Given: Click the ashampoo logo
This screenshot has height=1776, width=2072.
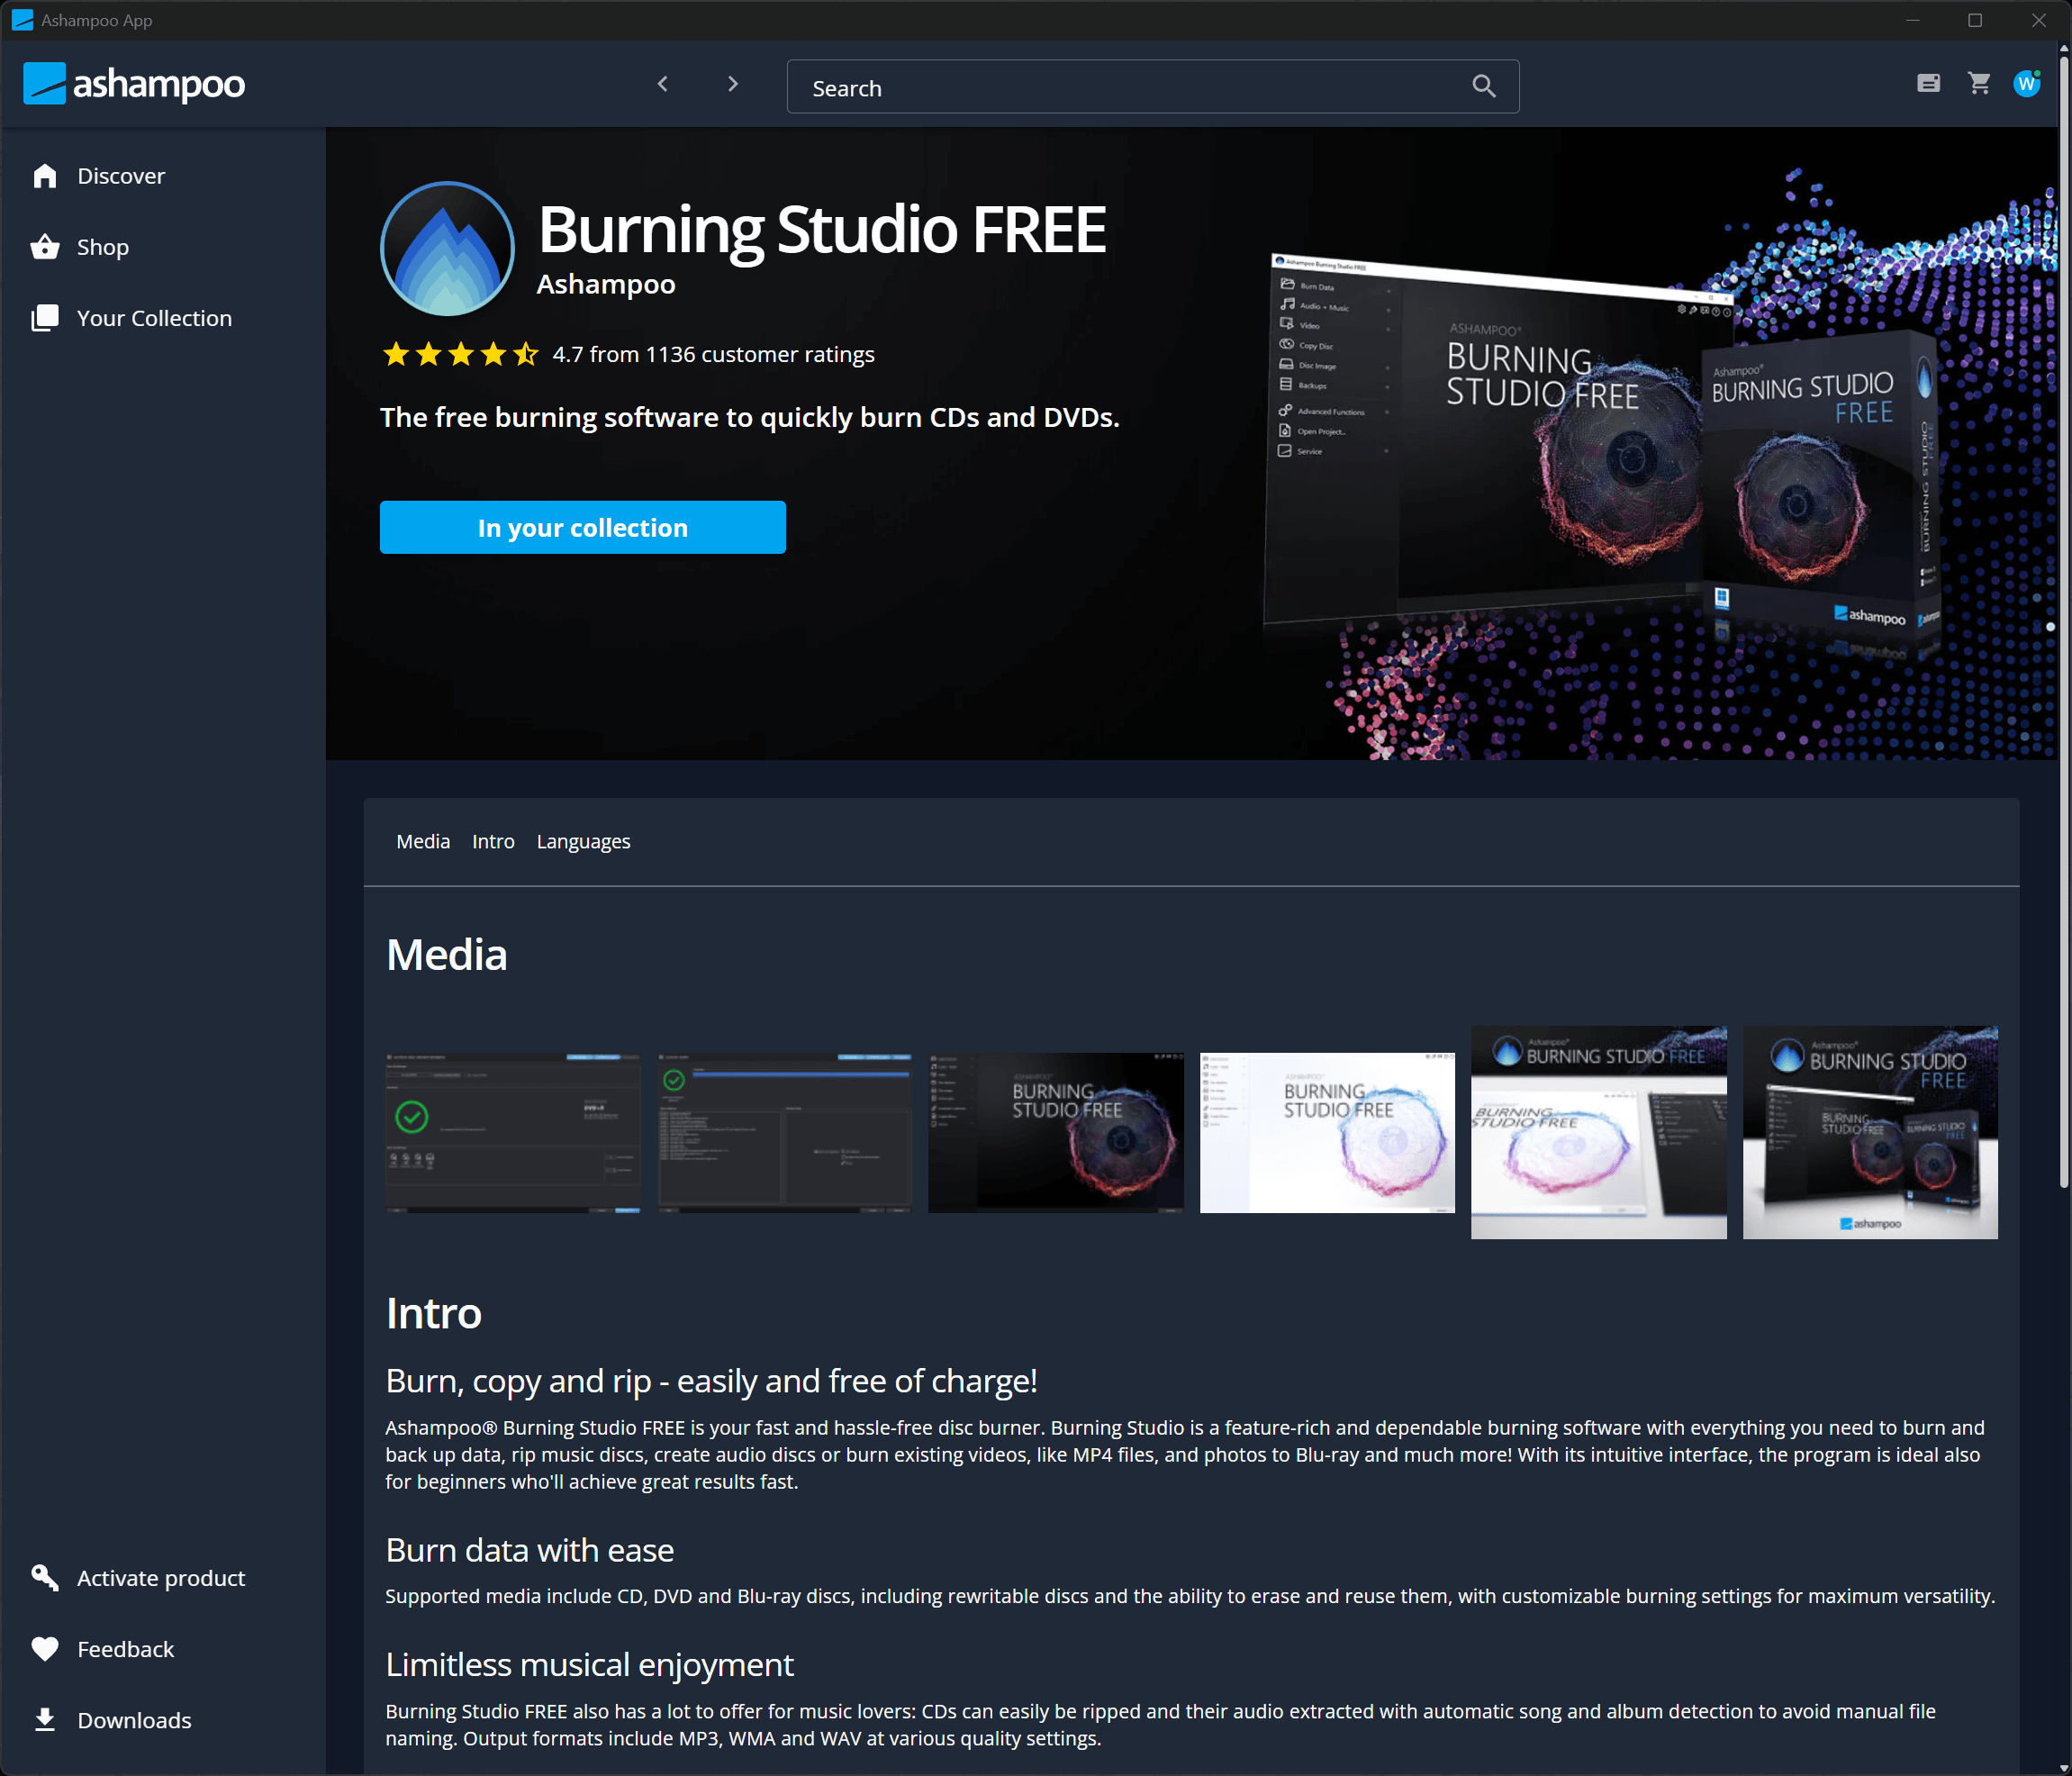Looking at the screenshot, I should click(x=134, y=84).
